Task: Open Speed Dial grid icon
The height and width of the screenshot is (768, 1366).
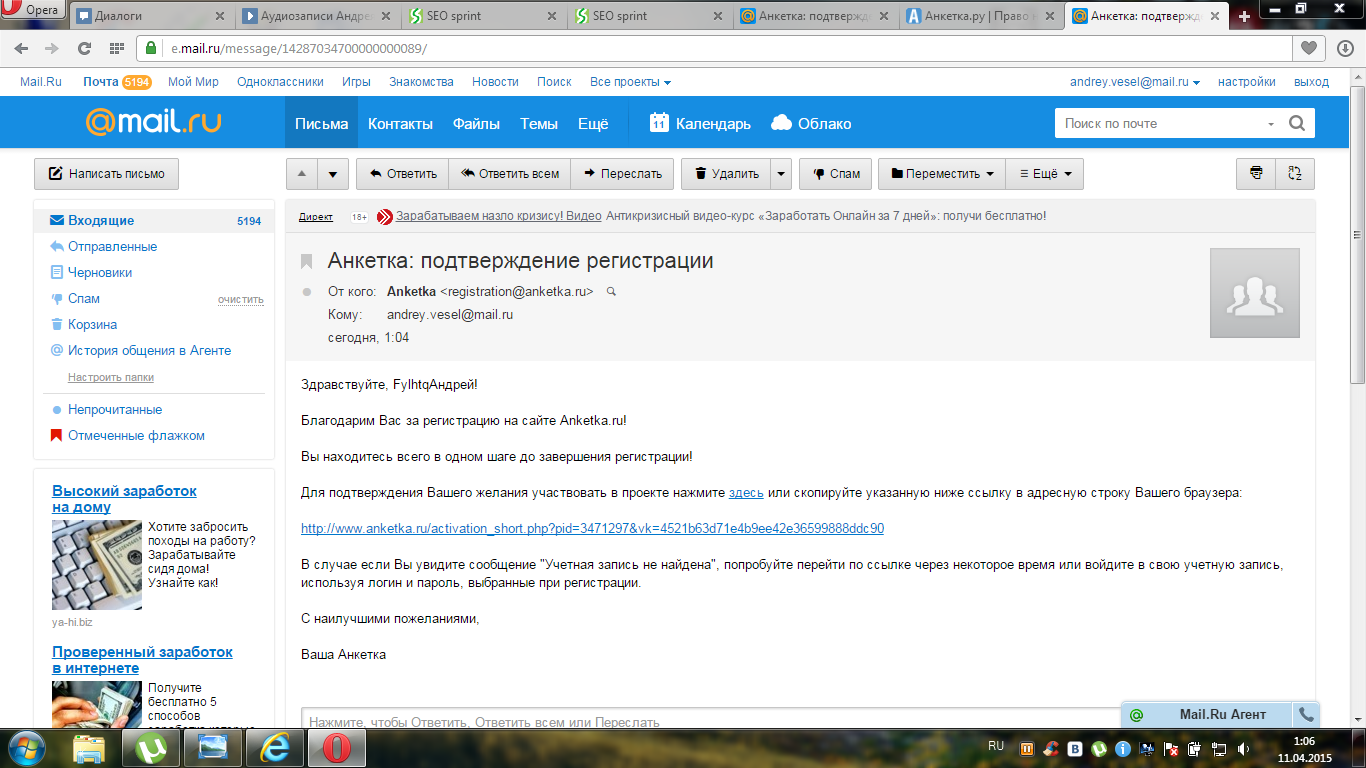Action: point(116,48)
